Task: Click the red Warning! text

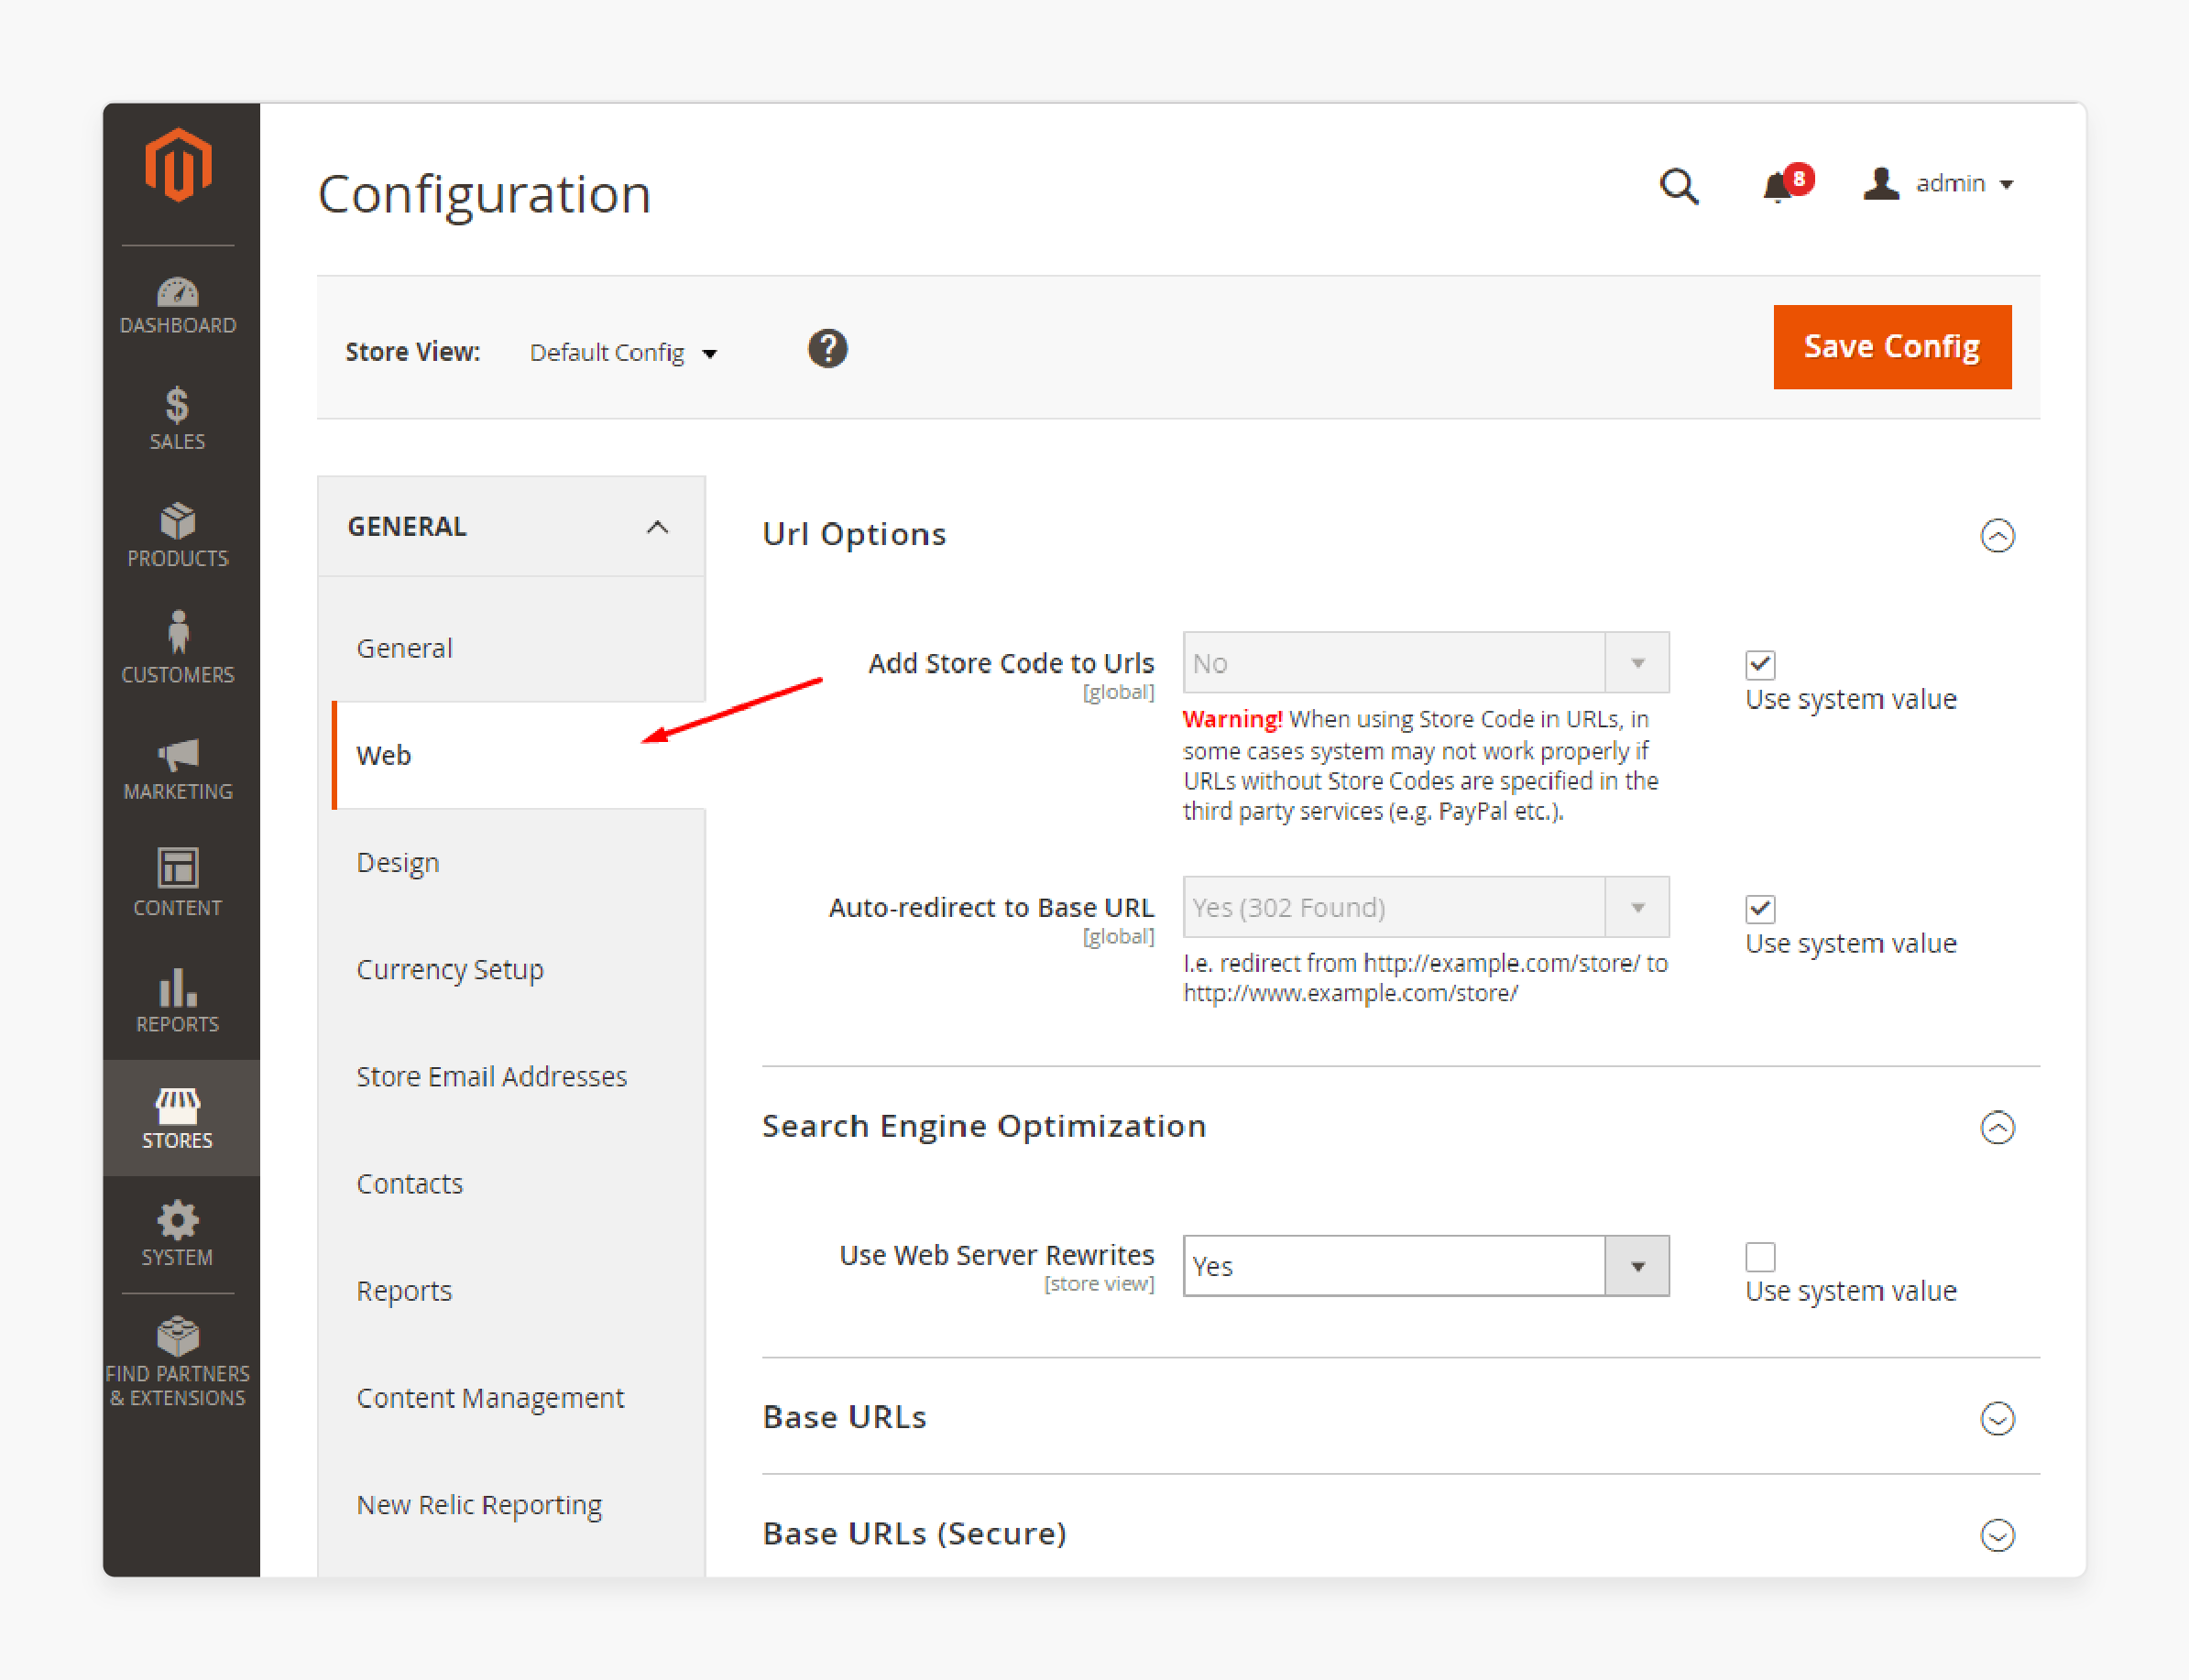Action: (1232, 719)
